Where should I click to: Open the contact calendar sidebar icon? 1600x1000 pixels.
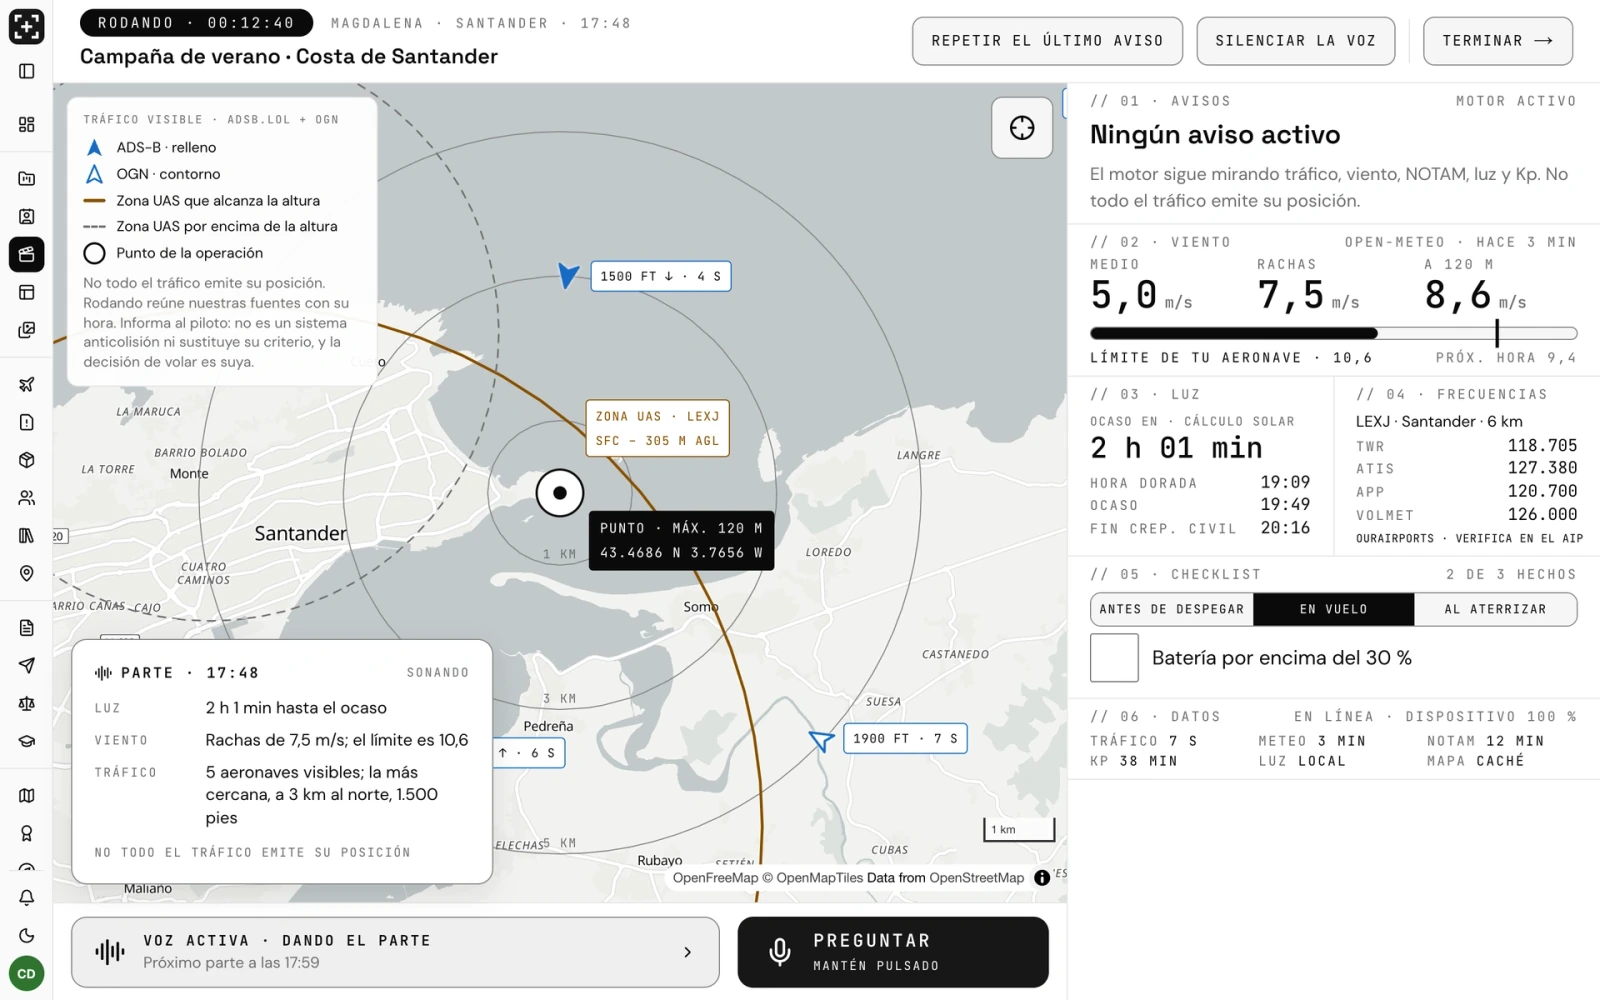pyautogui.click(x=27, y=217)
